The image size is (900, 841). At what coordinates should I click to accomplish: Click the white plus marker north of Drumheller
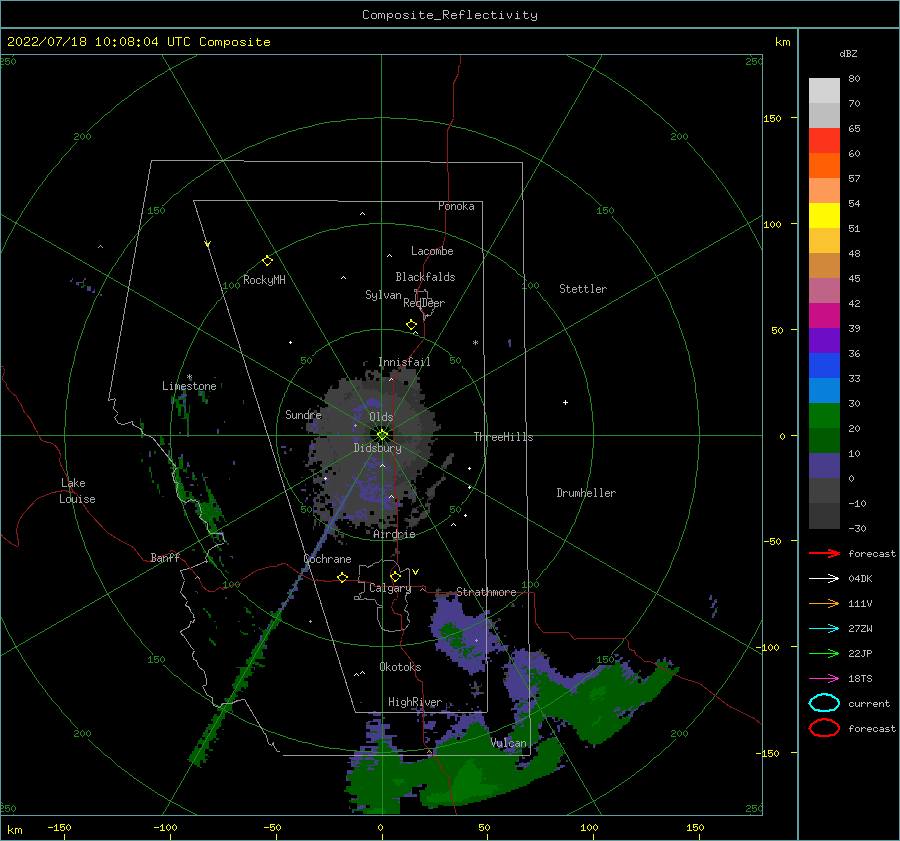tap(565, 402)
